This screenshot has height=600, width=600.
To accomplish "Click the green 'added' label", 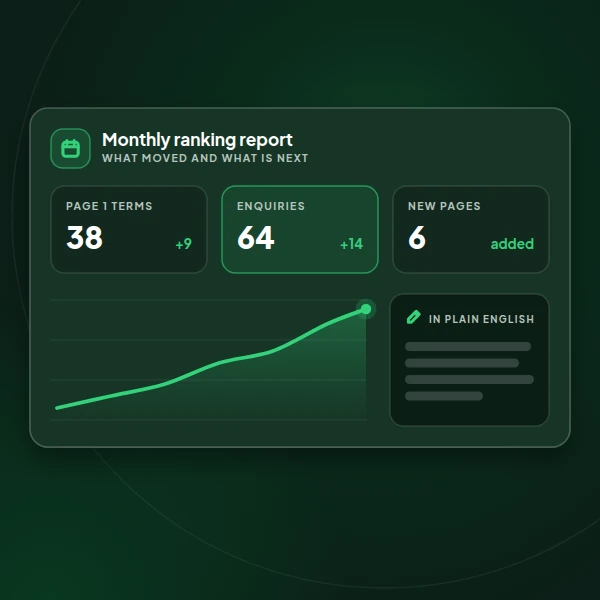I will click(x=512, y=244).
